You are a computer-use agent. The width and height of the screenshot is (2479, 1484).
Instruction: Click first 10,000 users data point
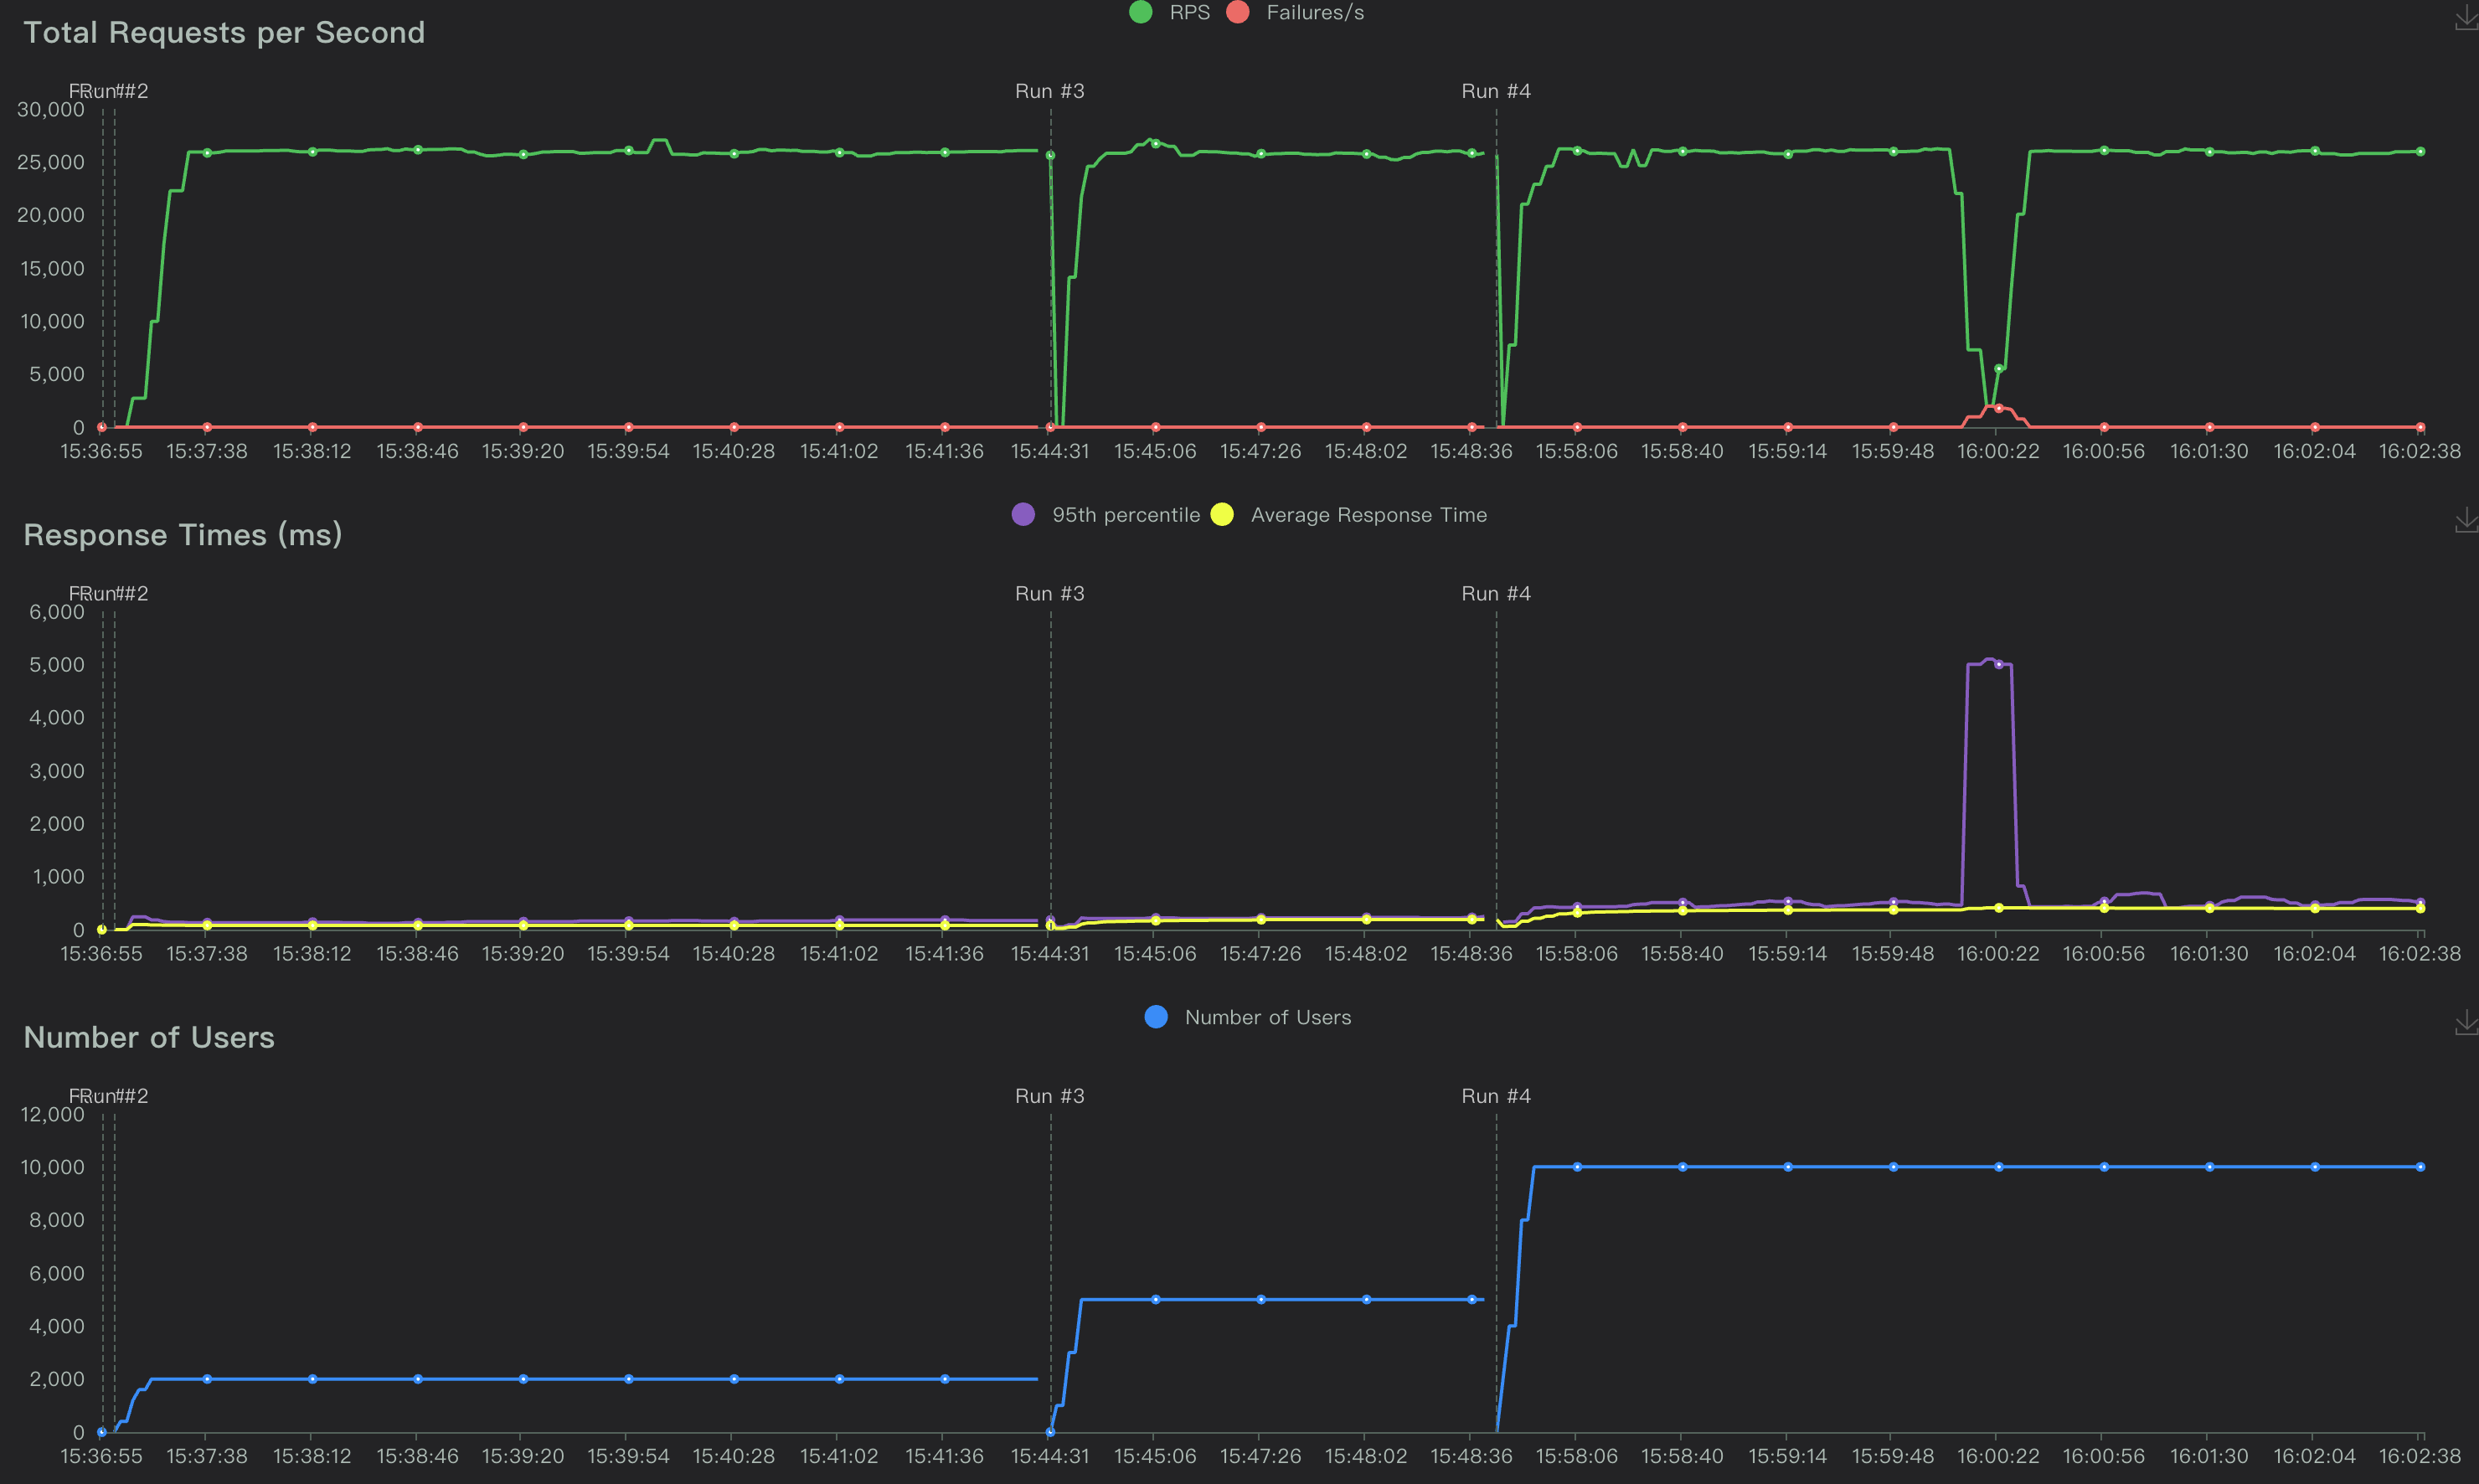point(1577,1167)
